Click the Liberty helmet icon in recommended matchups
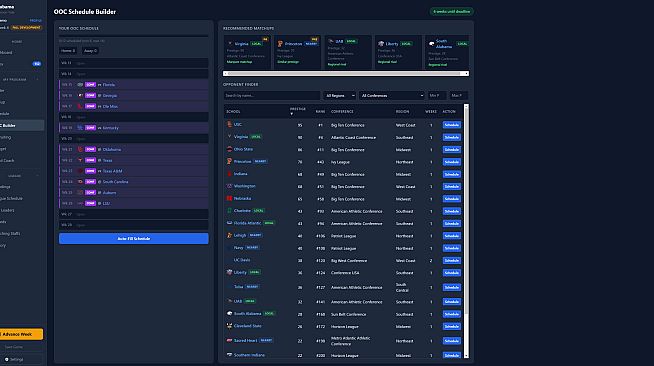 click(381, 43)
